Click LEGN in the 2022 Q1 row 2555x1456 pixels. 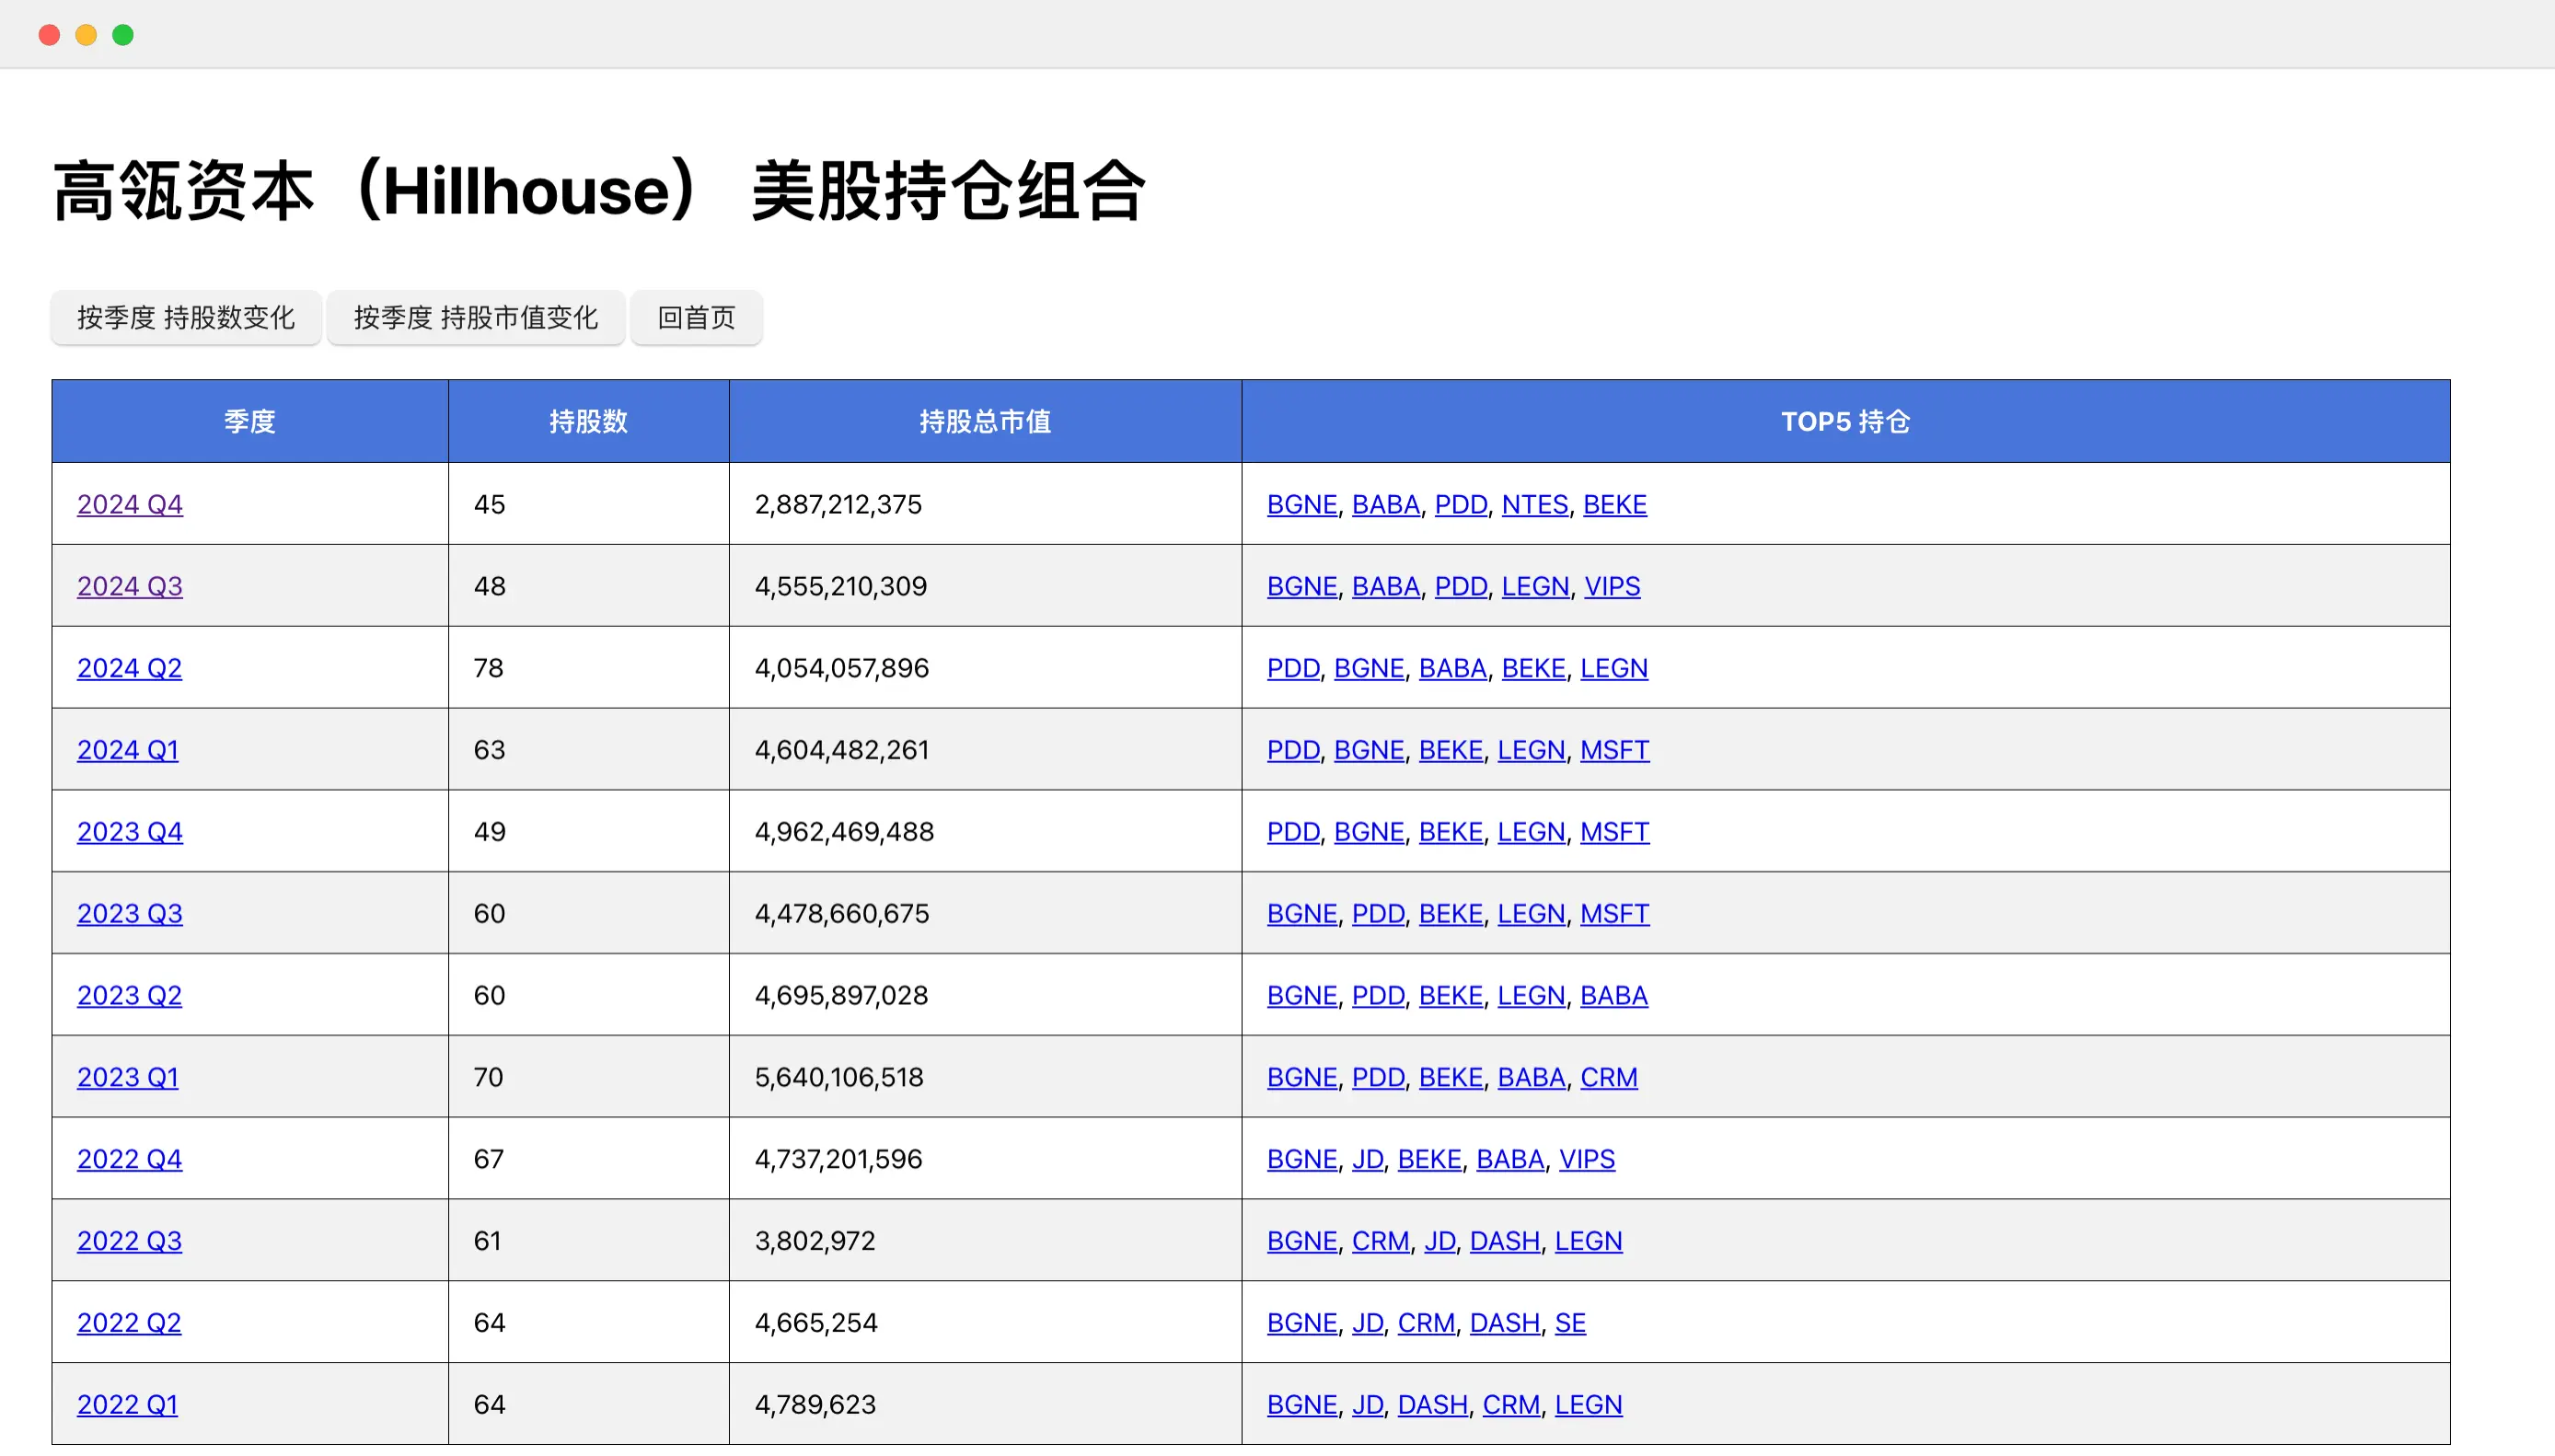[1589, 1406]
